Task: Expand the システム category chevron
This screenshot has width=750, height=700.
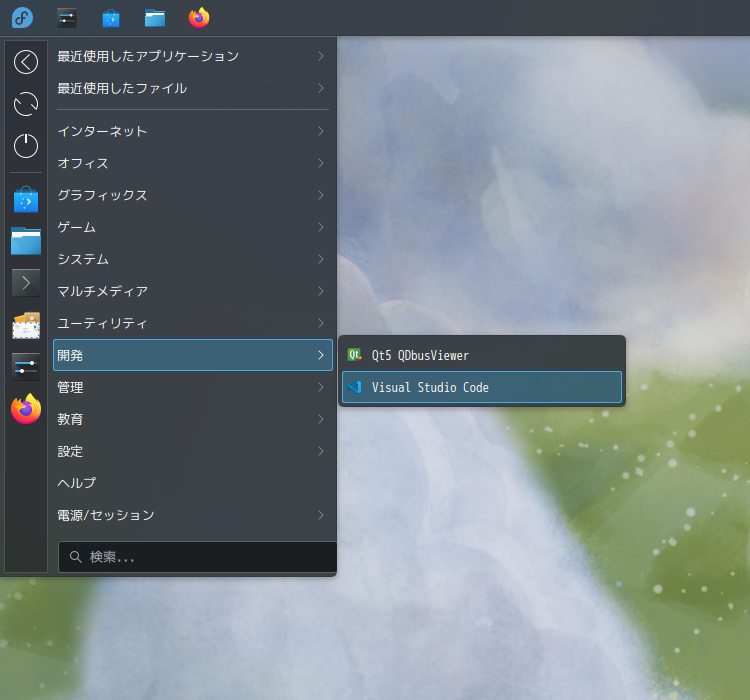Action: coord(321,259)
